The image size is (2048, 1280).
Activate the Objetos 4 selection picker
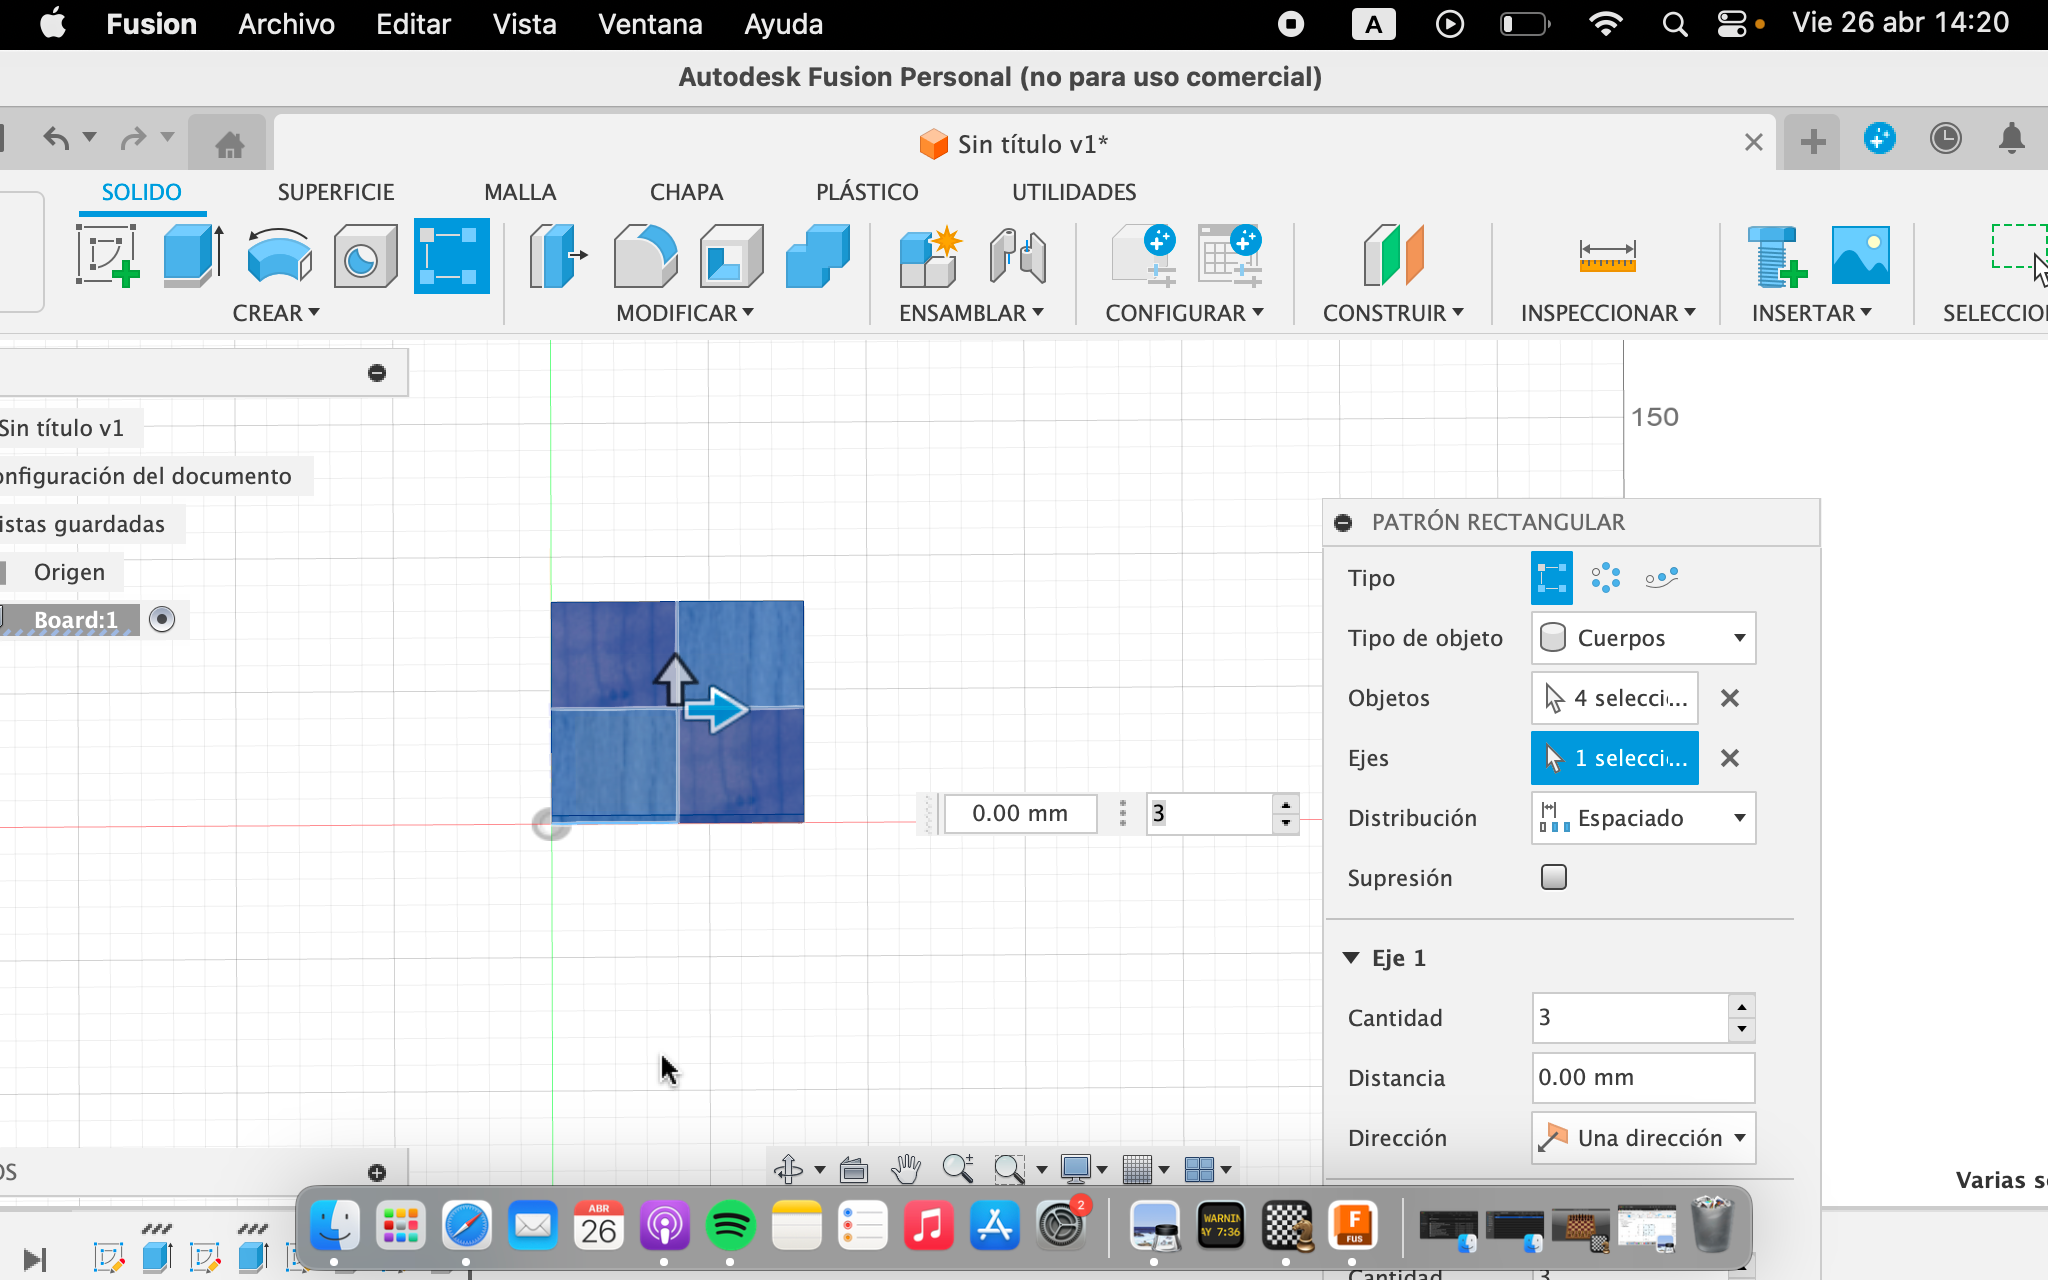(1615, 698)
